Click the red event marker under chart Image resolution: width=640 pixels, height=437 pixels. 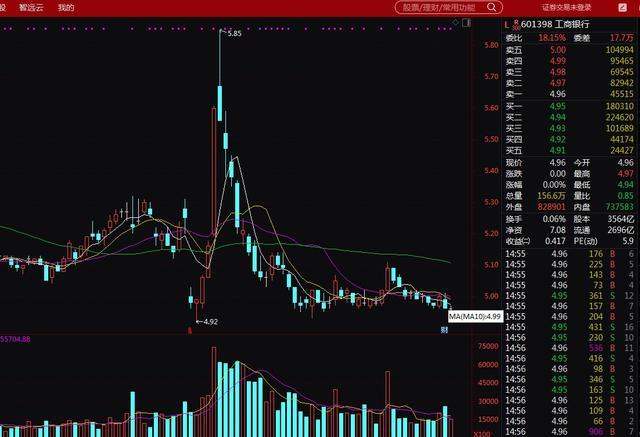tap(189, 330)
